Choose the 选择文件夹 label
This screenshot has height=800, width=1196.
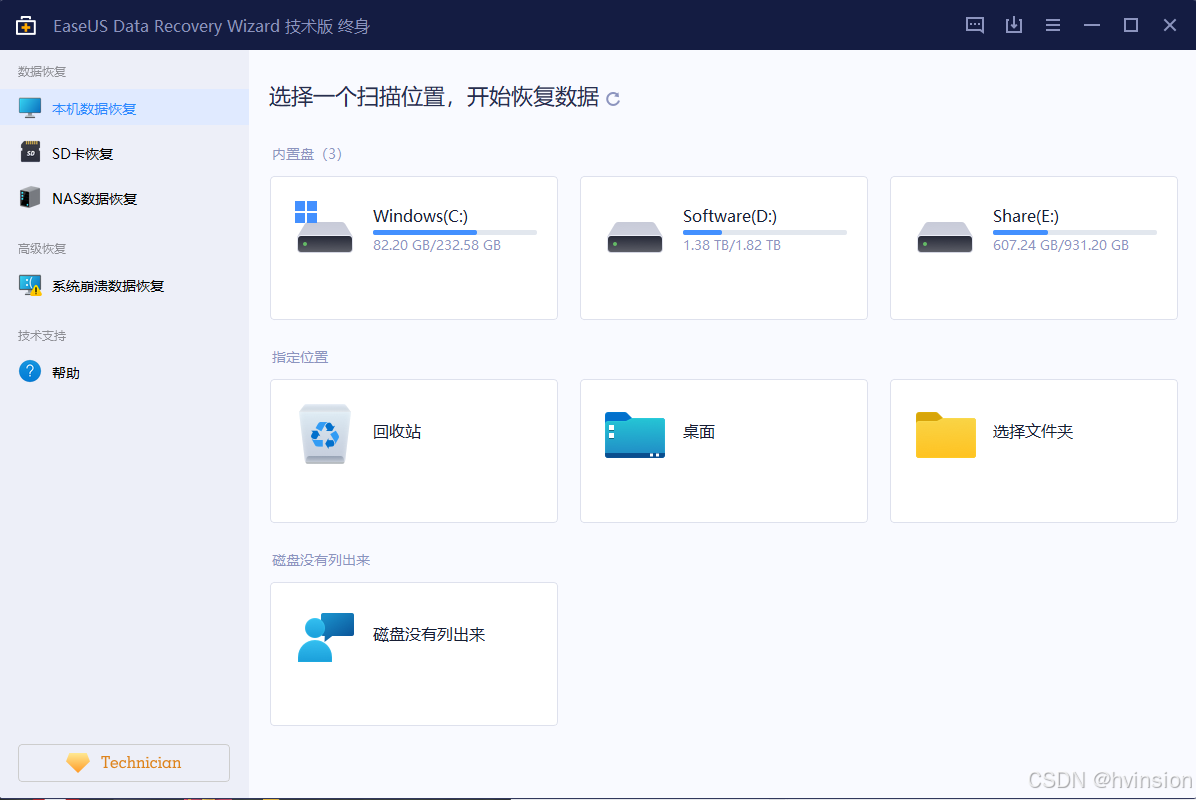pyautogui.click(x=1033, y=432)
